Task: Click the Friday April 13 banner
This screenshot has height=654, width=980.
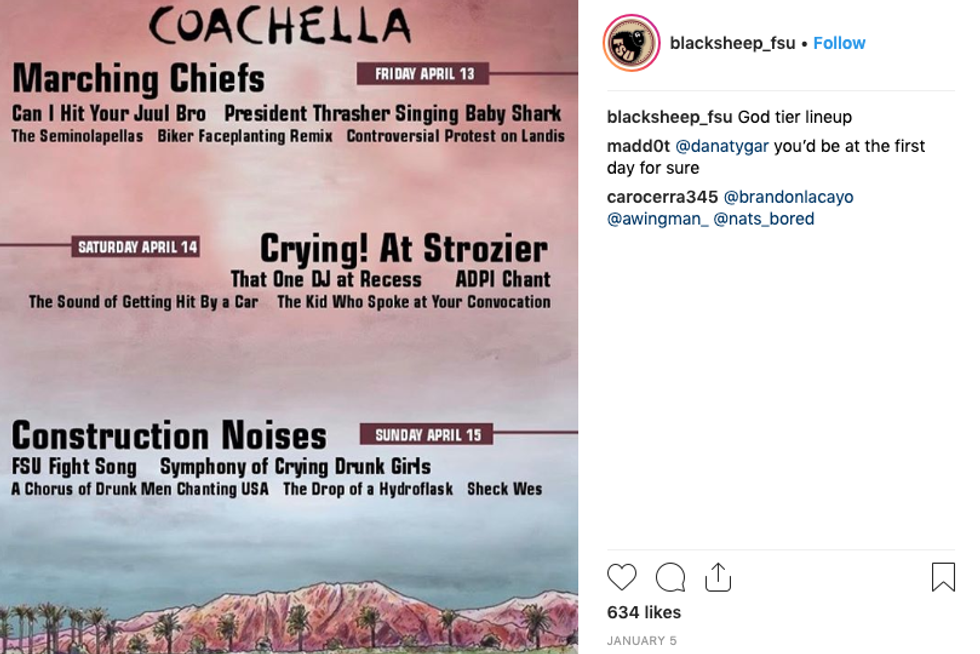Action: pos(423,74)
